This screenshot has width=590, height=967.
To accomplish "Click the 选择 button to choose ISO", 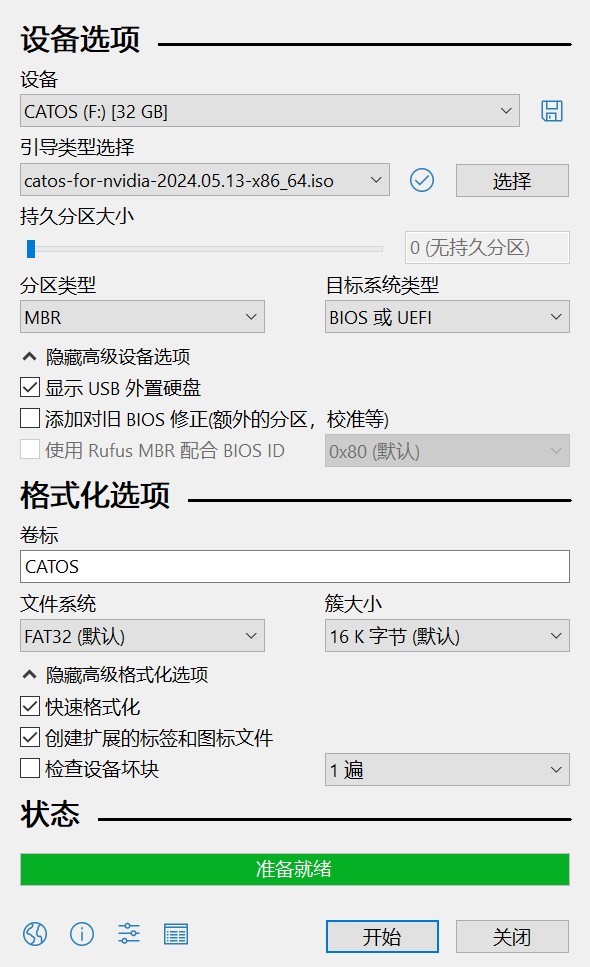I will 512,181.
